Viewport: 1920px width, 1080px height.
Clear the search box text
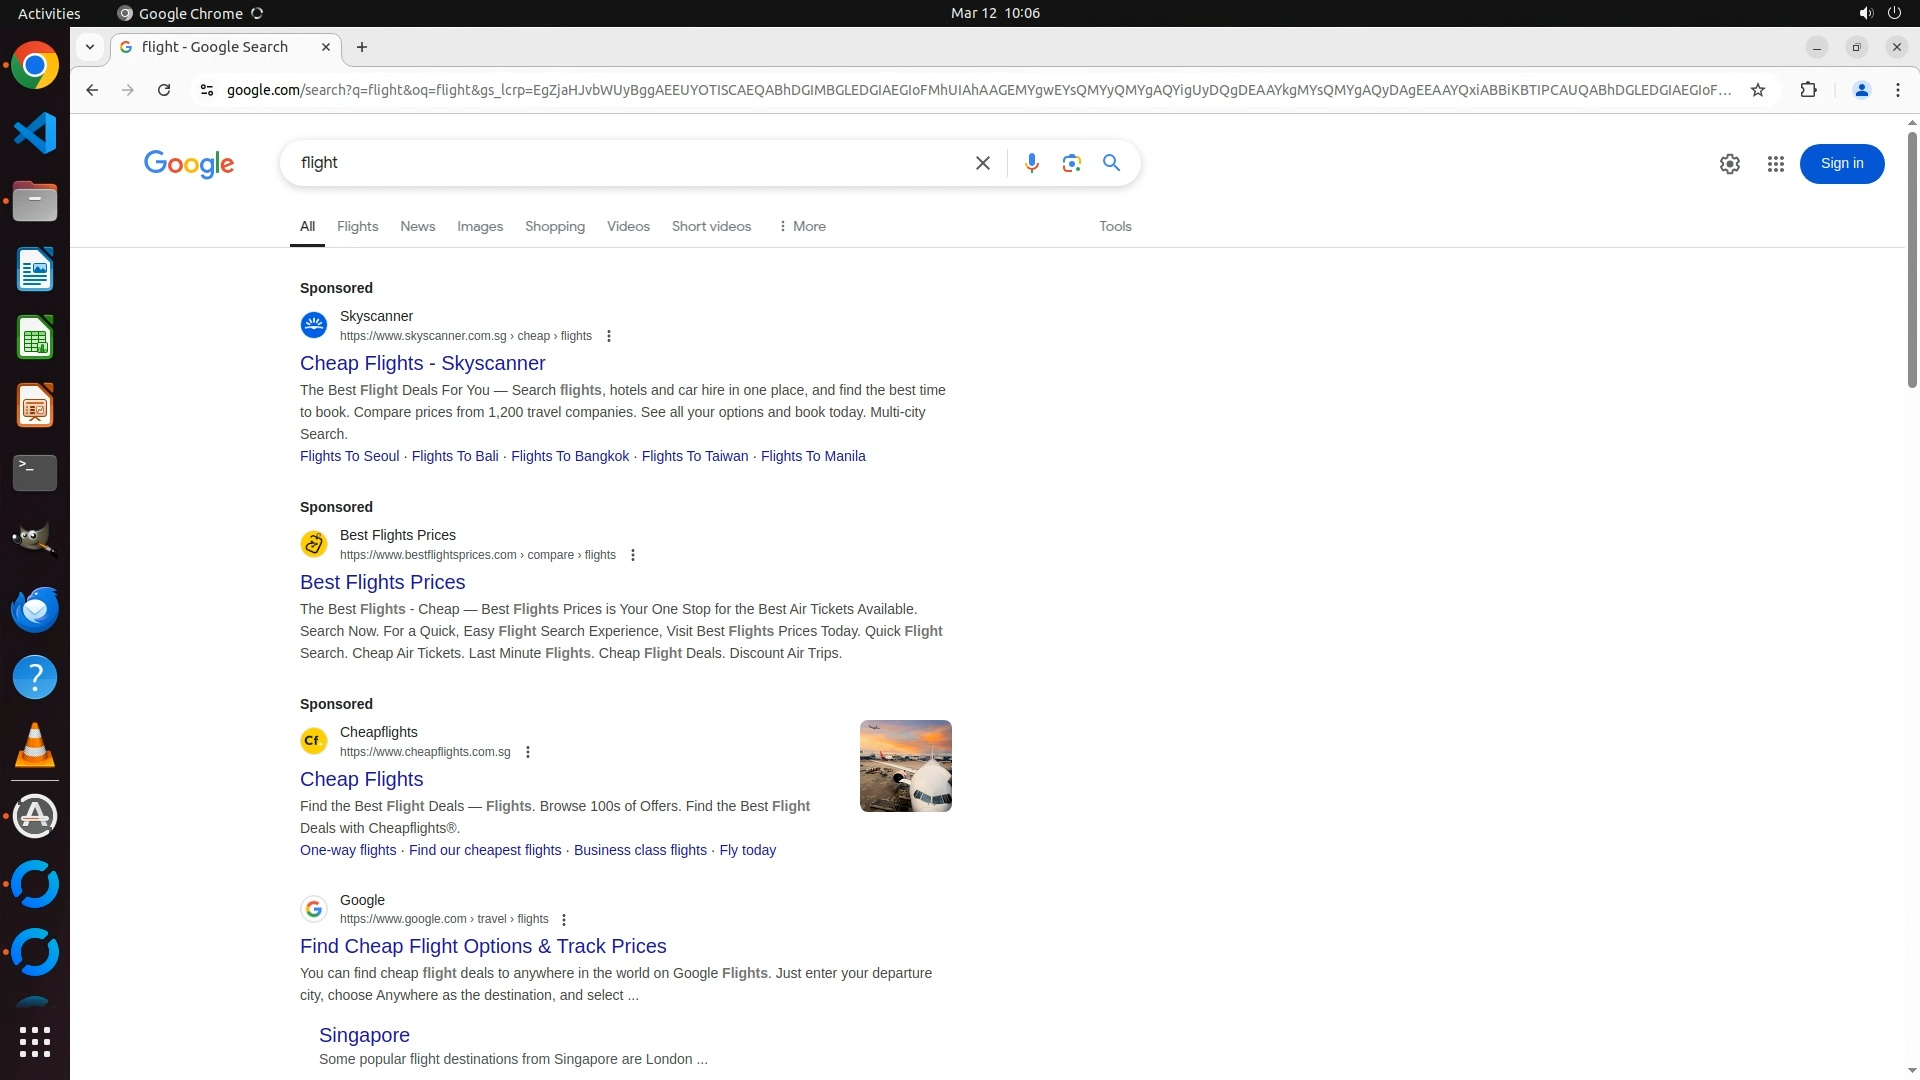tap(982, 163)
